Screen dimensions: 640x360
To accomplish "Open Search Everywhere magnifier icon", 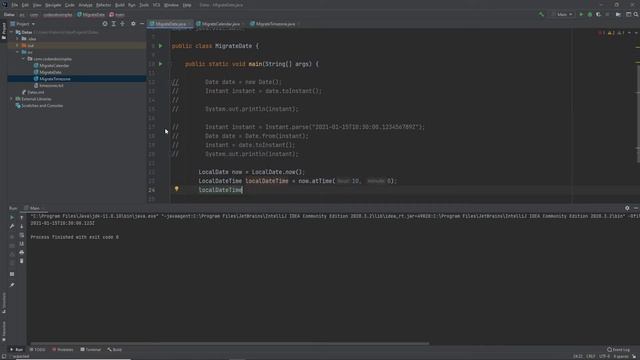I will click(x=636, y=14).
